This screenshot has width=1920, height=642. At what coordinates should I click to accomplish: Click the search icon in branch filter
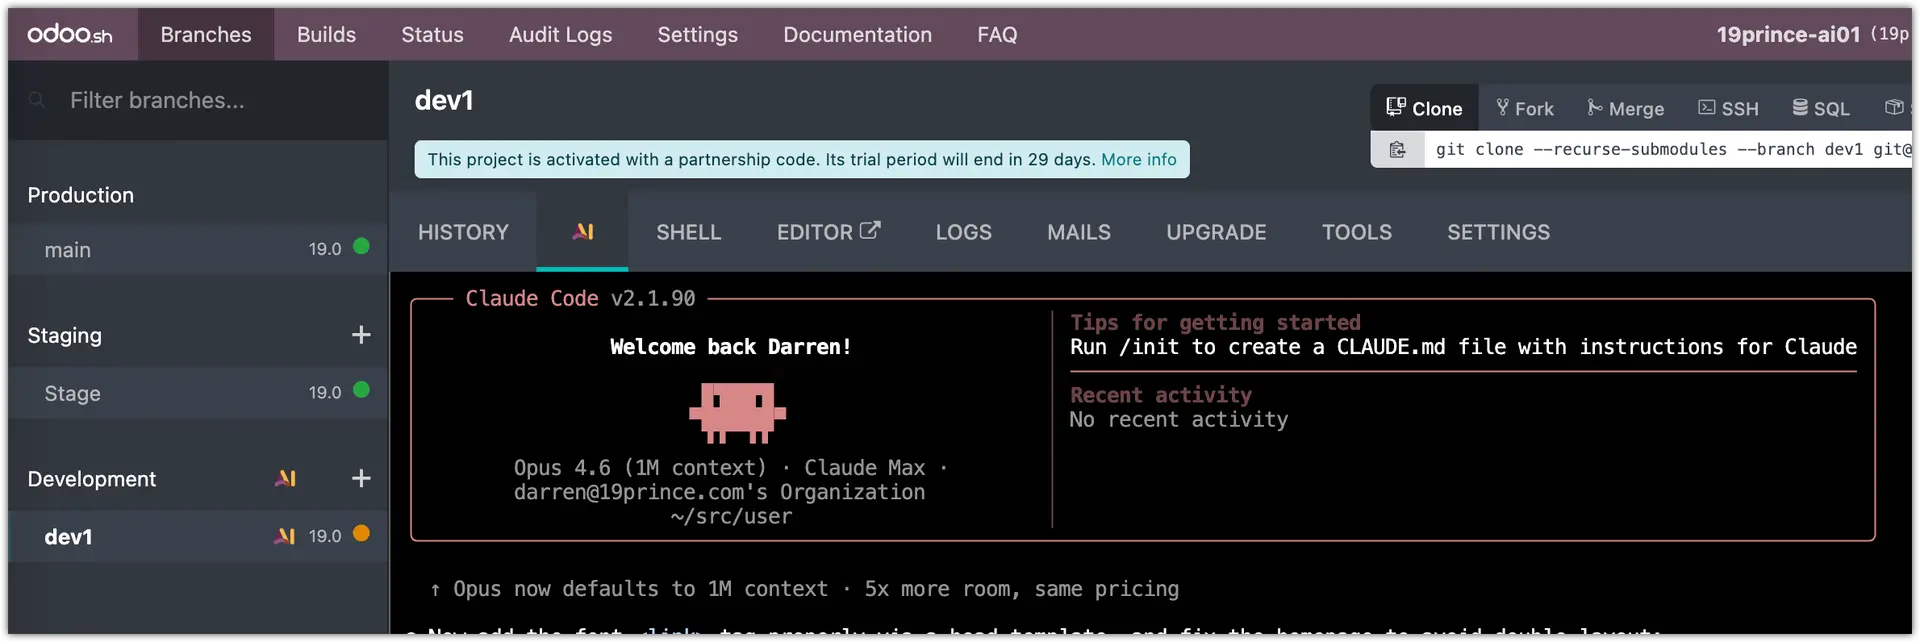click(x=37, y=100)
